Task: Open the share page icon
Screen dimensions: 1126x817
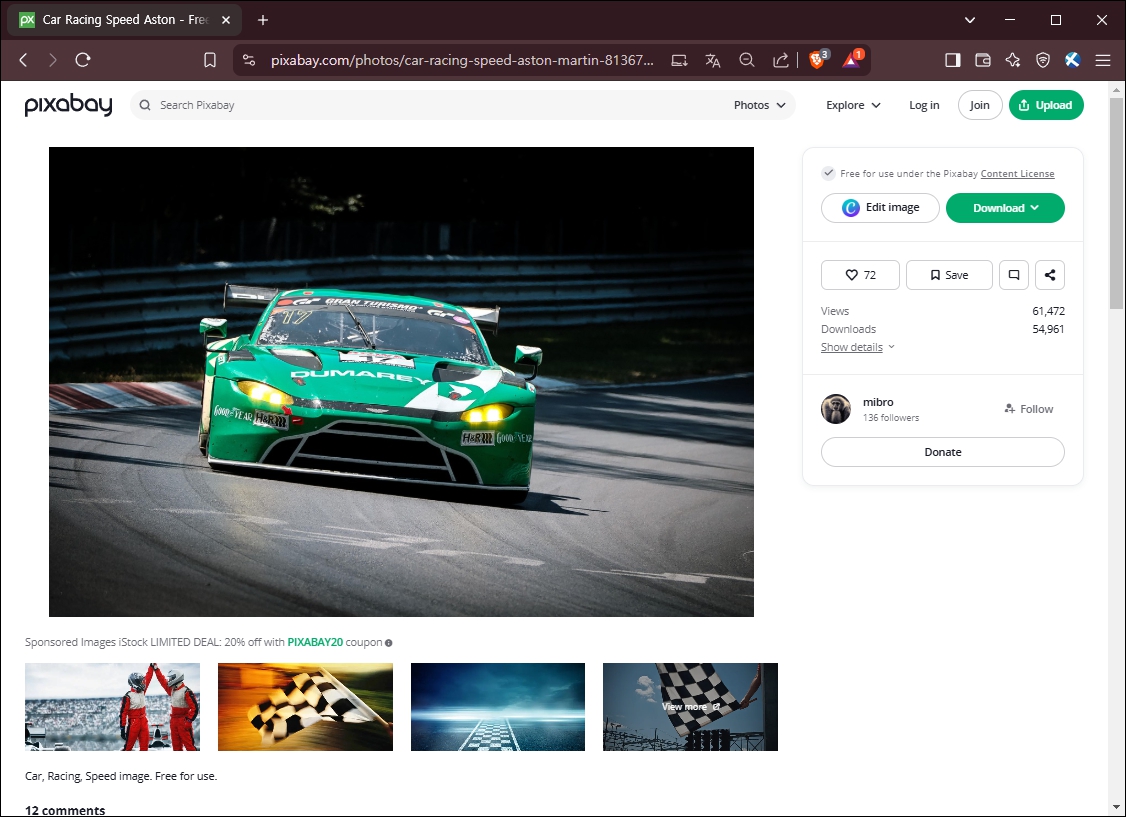Action: (x=781, y=60)
